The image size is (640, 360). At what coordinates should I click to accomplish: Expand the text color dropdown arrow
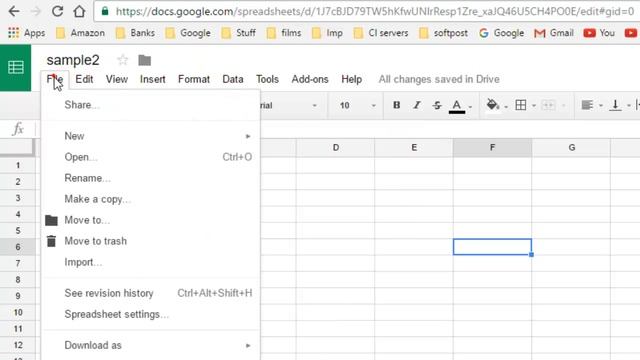click(470, 107)
